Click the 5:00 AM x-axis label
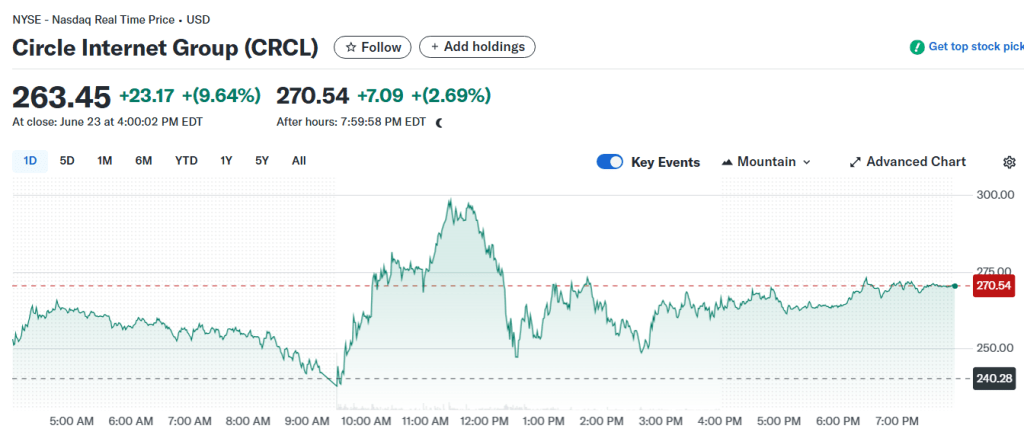 click(x=73, y=421)
